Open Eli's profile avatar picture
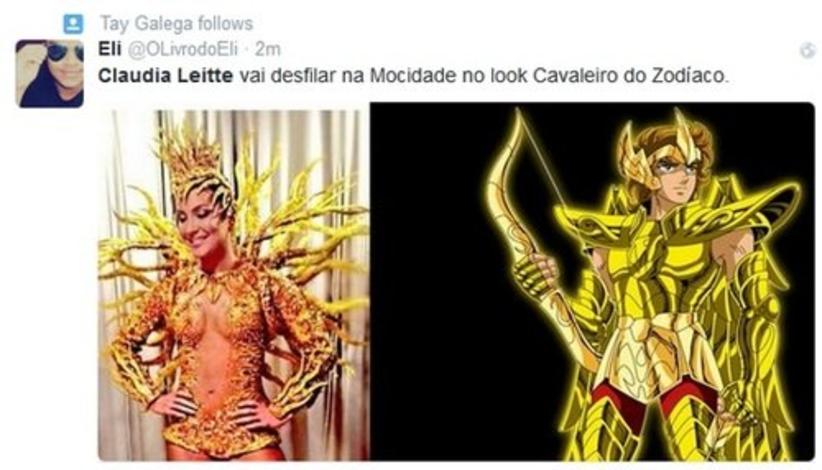 point(50,74)
